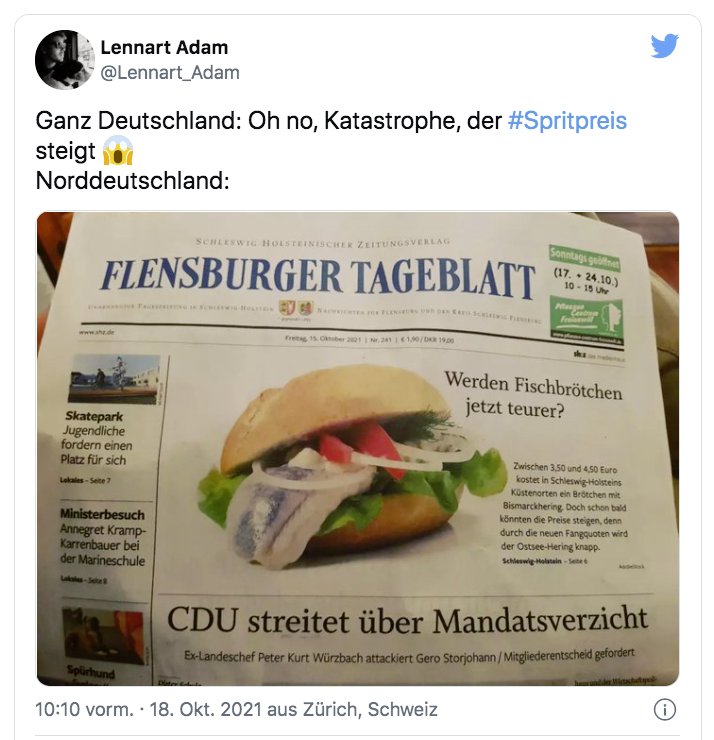The width and height of the screenshot is (714, 740).
Task: Click the Werden Fischbrötchen jetzt teurer headline
Action: [x=533, y=395]
